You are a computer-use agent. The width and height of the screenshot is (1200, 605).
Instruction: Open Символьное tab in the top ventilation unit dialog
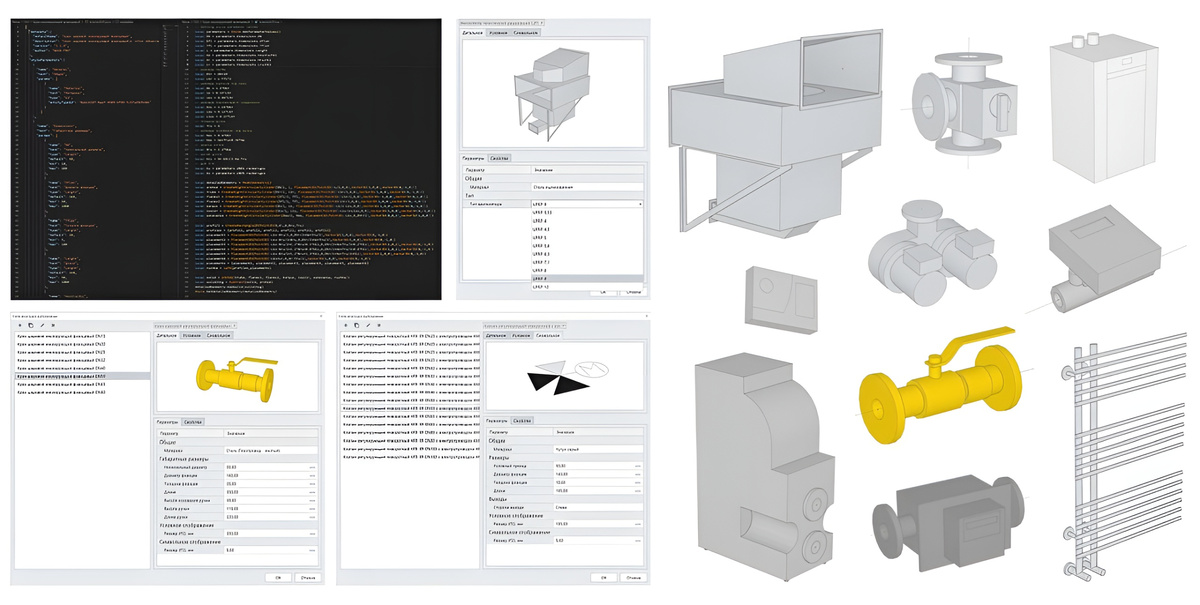(x=525, y=33)
